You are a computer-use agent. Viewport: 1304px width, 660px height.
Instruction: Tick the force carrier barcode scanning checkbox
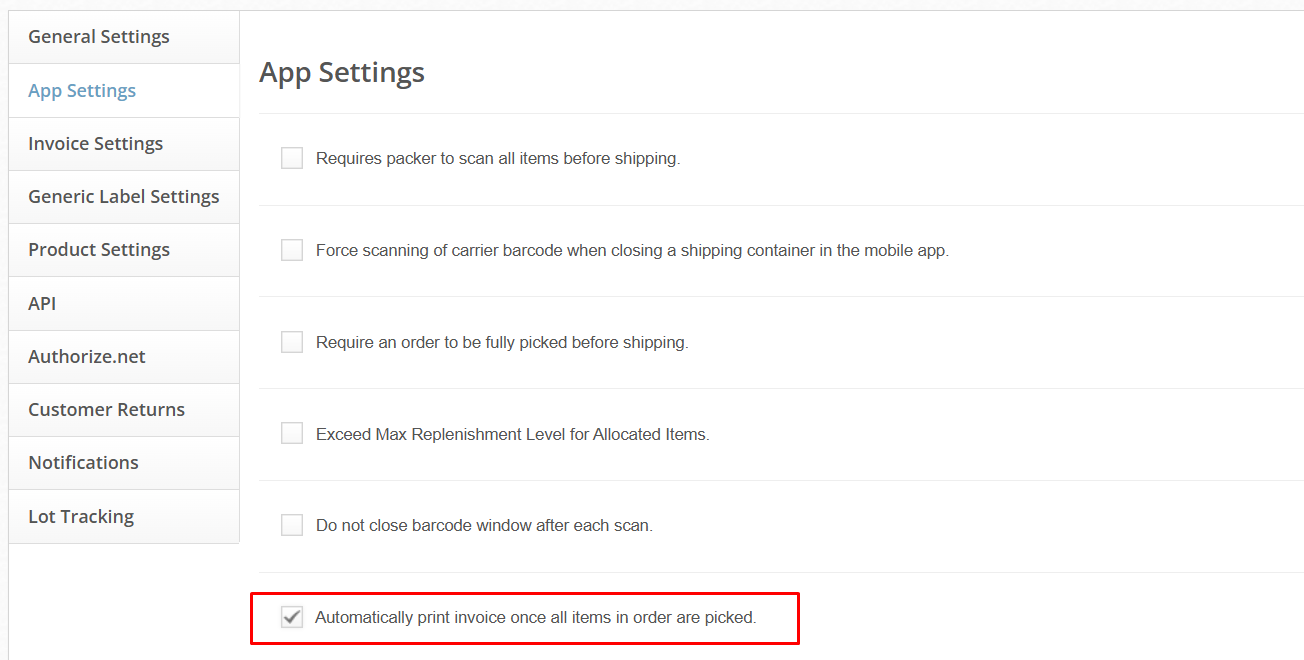[292, 250]
